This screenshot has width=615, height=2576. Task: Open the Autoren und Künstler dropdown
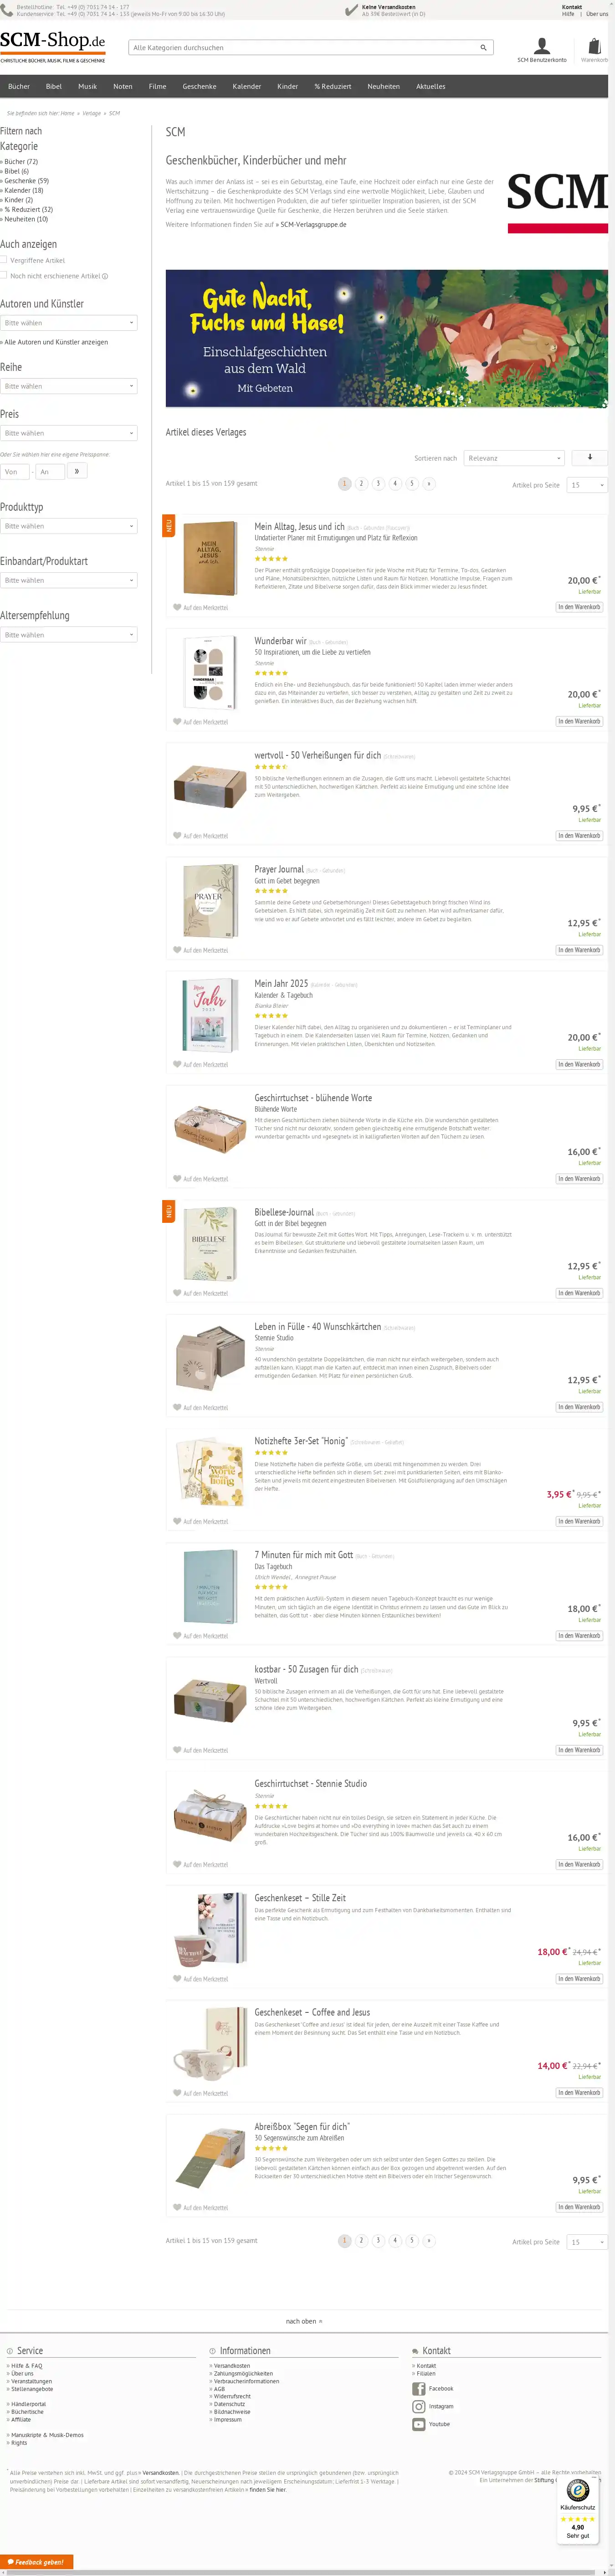coord(69,323)
